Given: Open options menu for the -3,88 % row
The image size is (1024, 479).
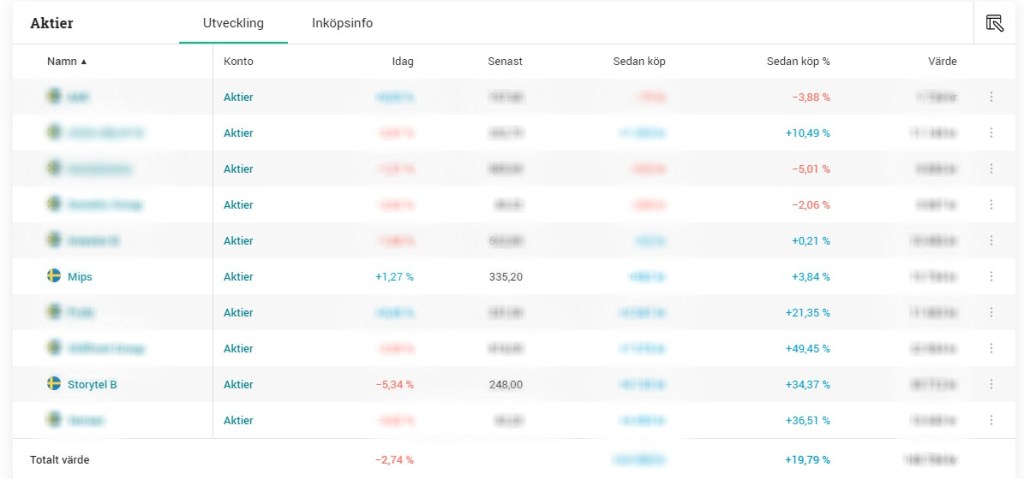Looking at the screenshot, I should click(991, 97).
